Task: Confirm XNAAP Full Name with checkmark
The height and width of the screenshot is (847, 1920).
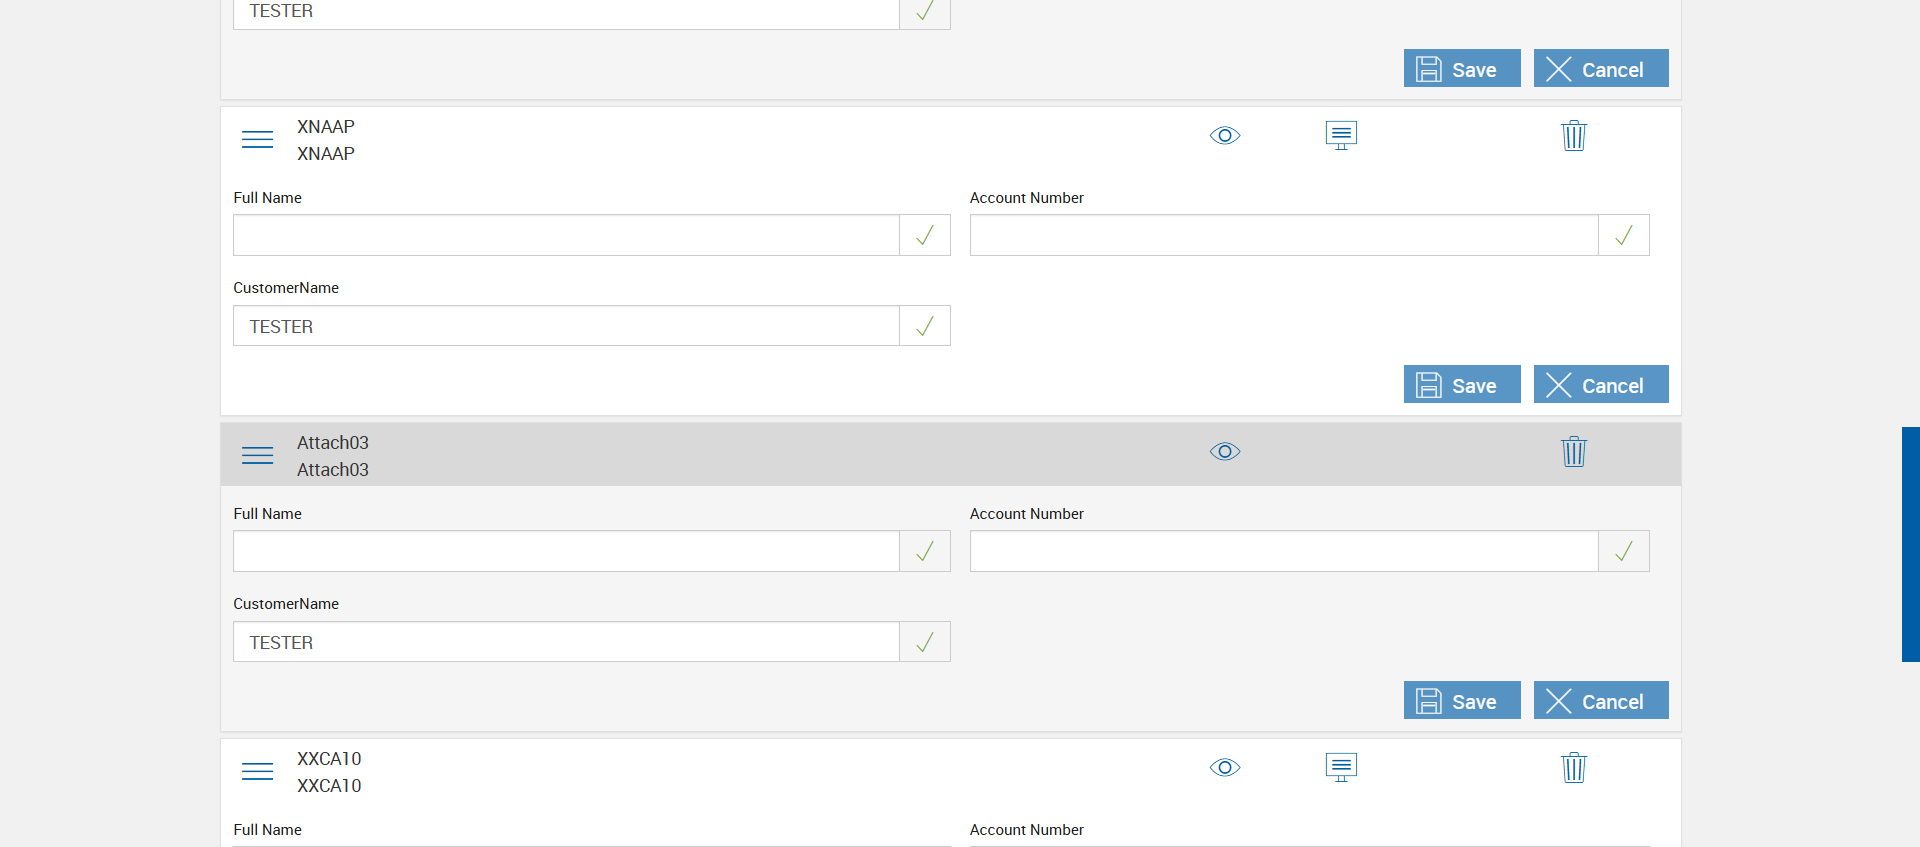Action: 925,235
